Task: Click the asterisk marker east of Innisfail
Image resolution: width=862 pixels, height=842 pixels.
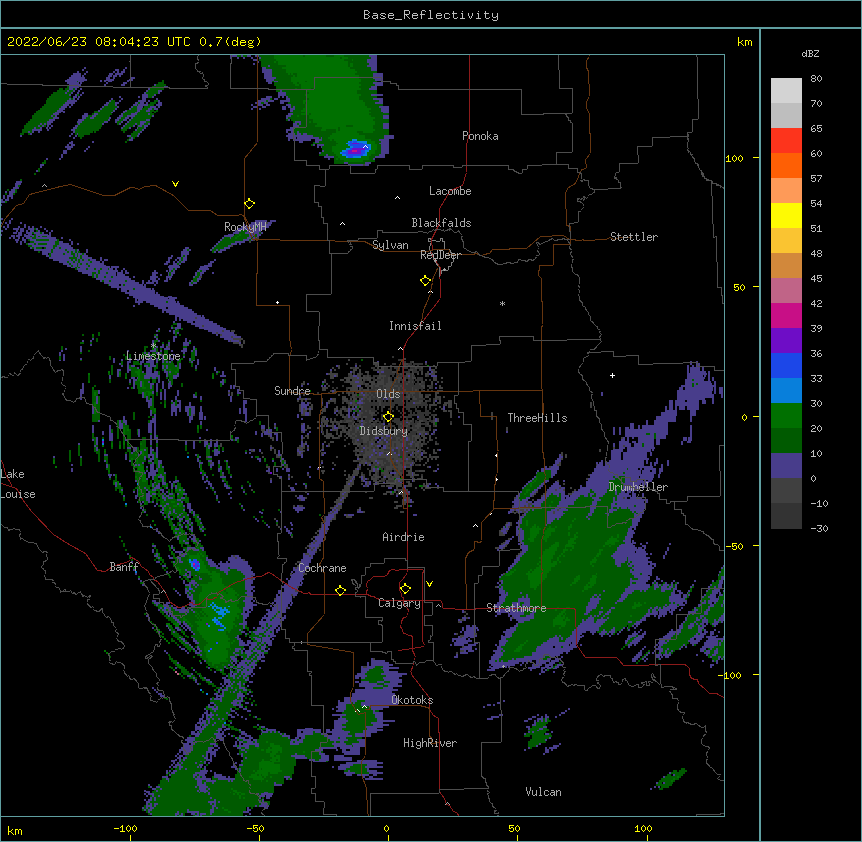Action: coord(502,303)
